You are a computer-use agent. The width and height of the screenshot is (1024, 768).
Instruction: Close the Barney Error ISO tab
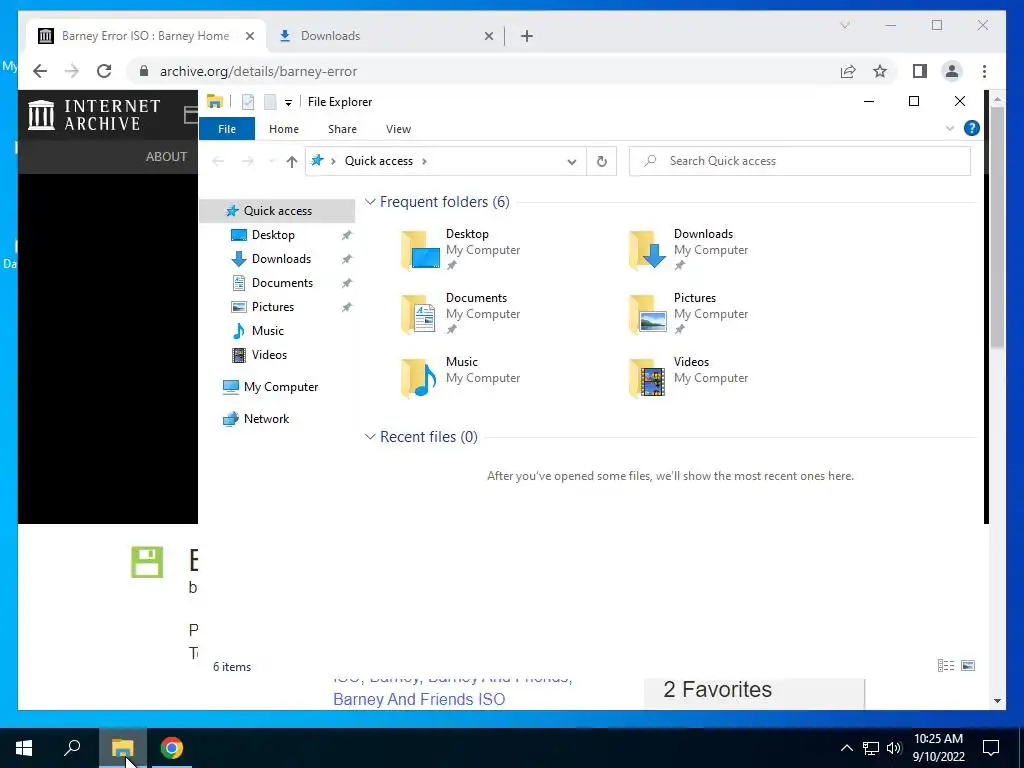249,37
